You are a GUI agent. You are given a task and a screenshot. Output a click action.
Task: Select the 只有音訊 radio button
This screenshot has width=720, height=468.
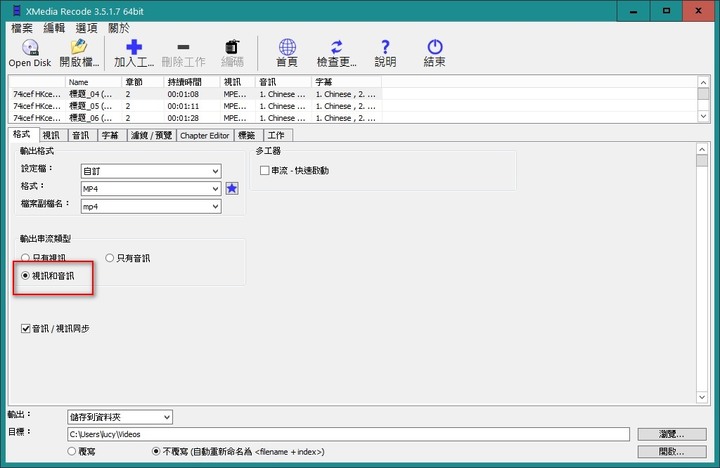tap(109, 258)
